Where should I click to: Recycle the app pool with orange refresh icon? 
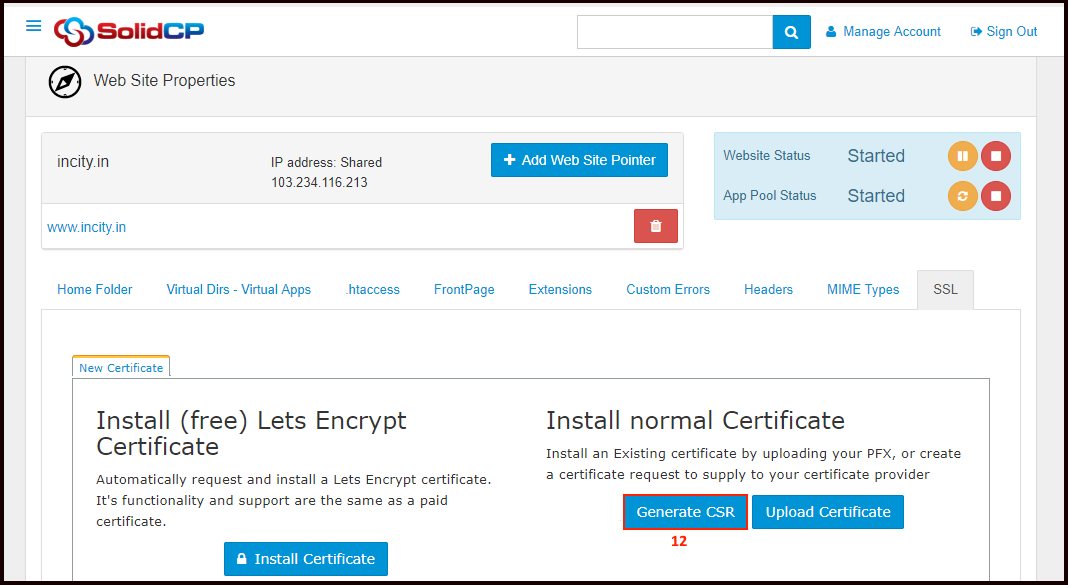[962, 196]
